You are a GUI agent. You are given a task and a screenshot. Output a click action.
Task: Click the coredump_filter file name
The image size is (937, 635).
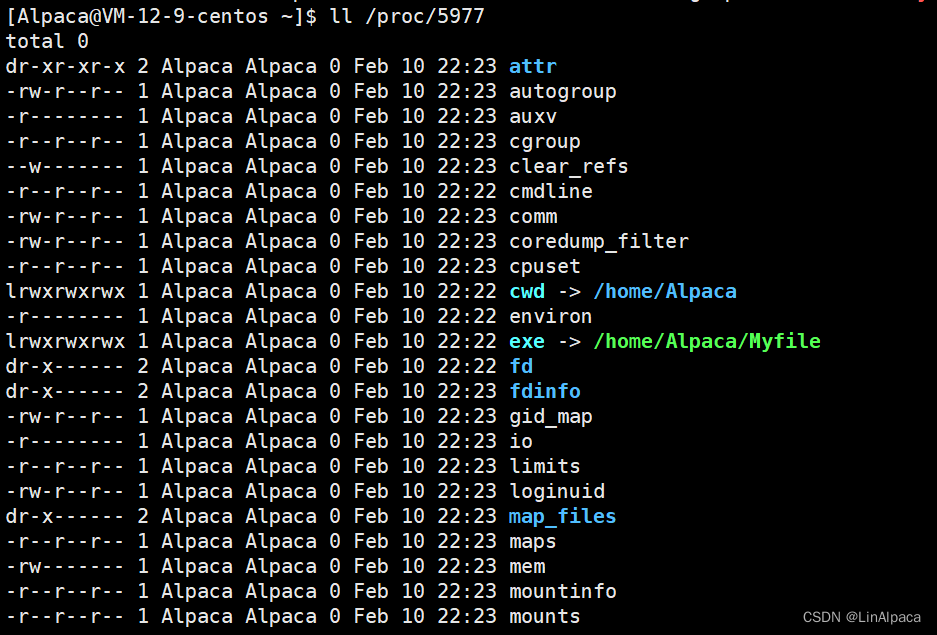point(598,242)
